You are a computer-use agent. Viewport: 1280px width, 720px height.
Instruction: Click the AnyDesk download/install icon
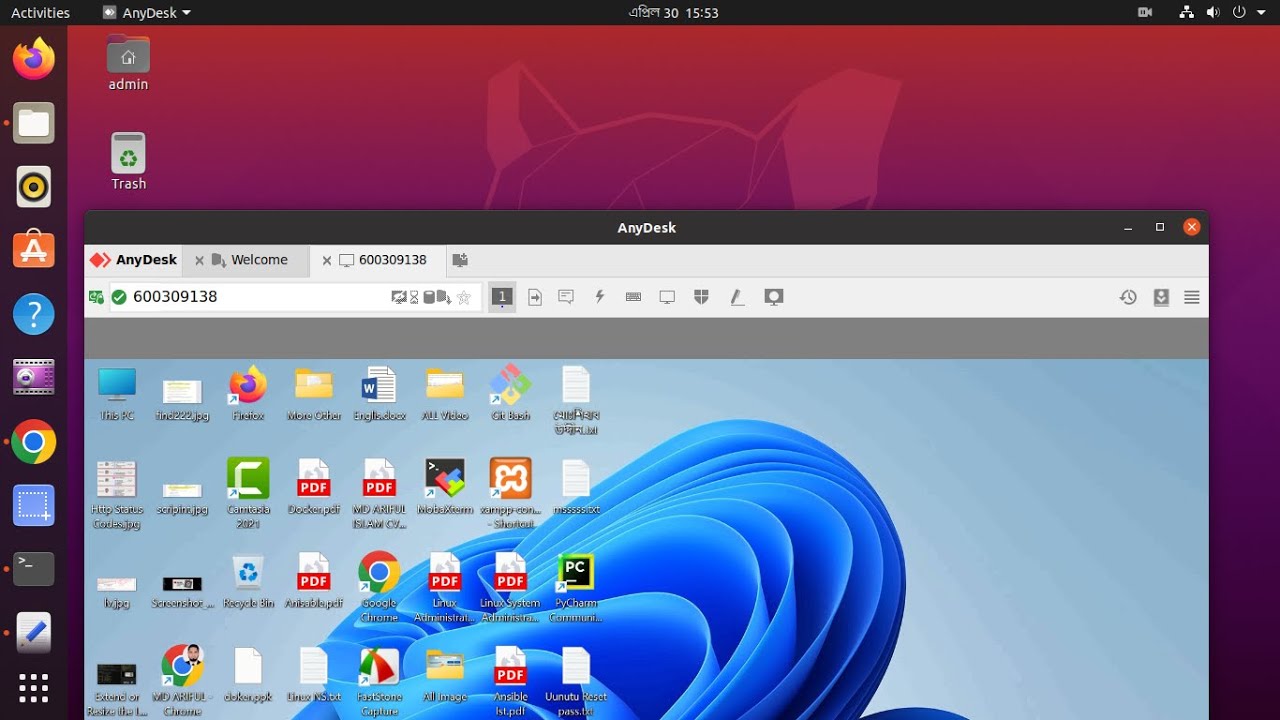[1161, 297]
